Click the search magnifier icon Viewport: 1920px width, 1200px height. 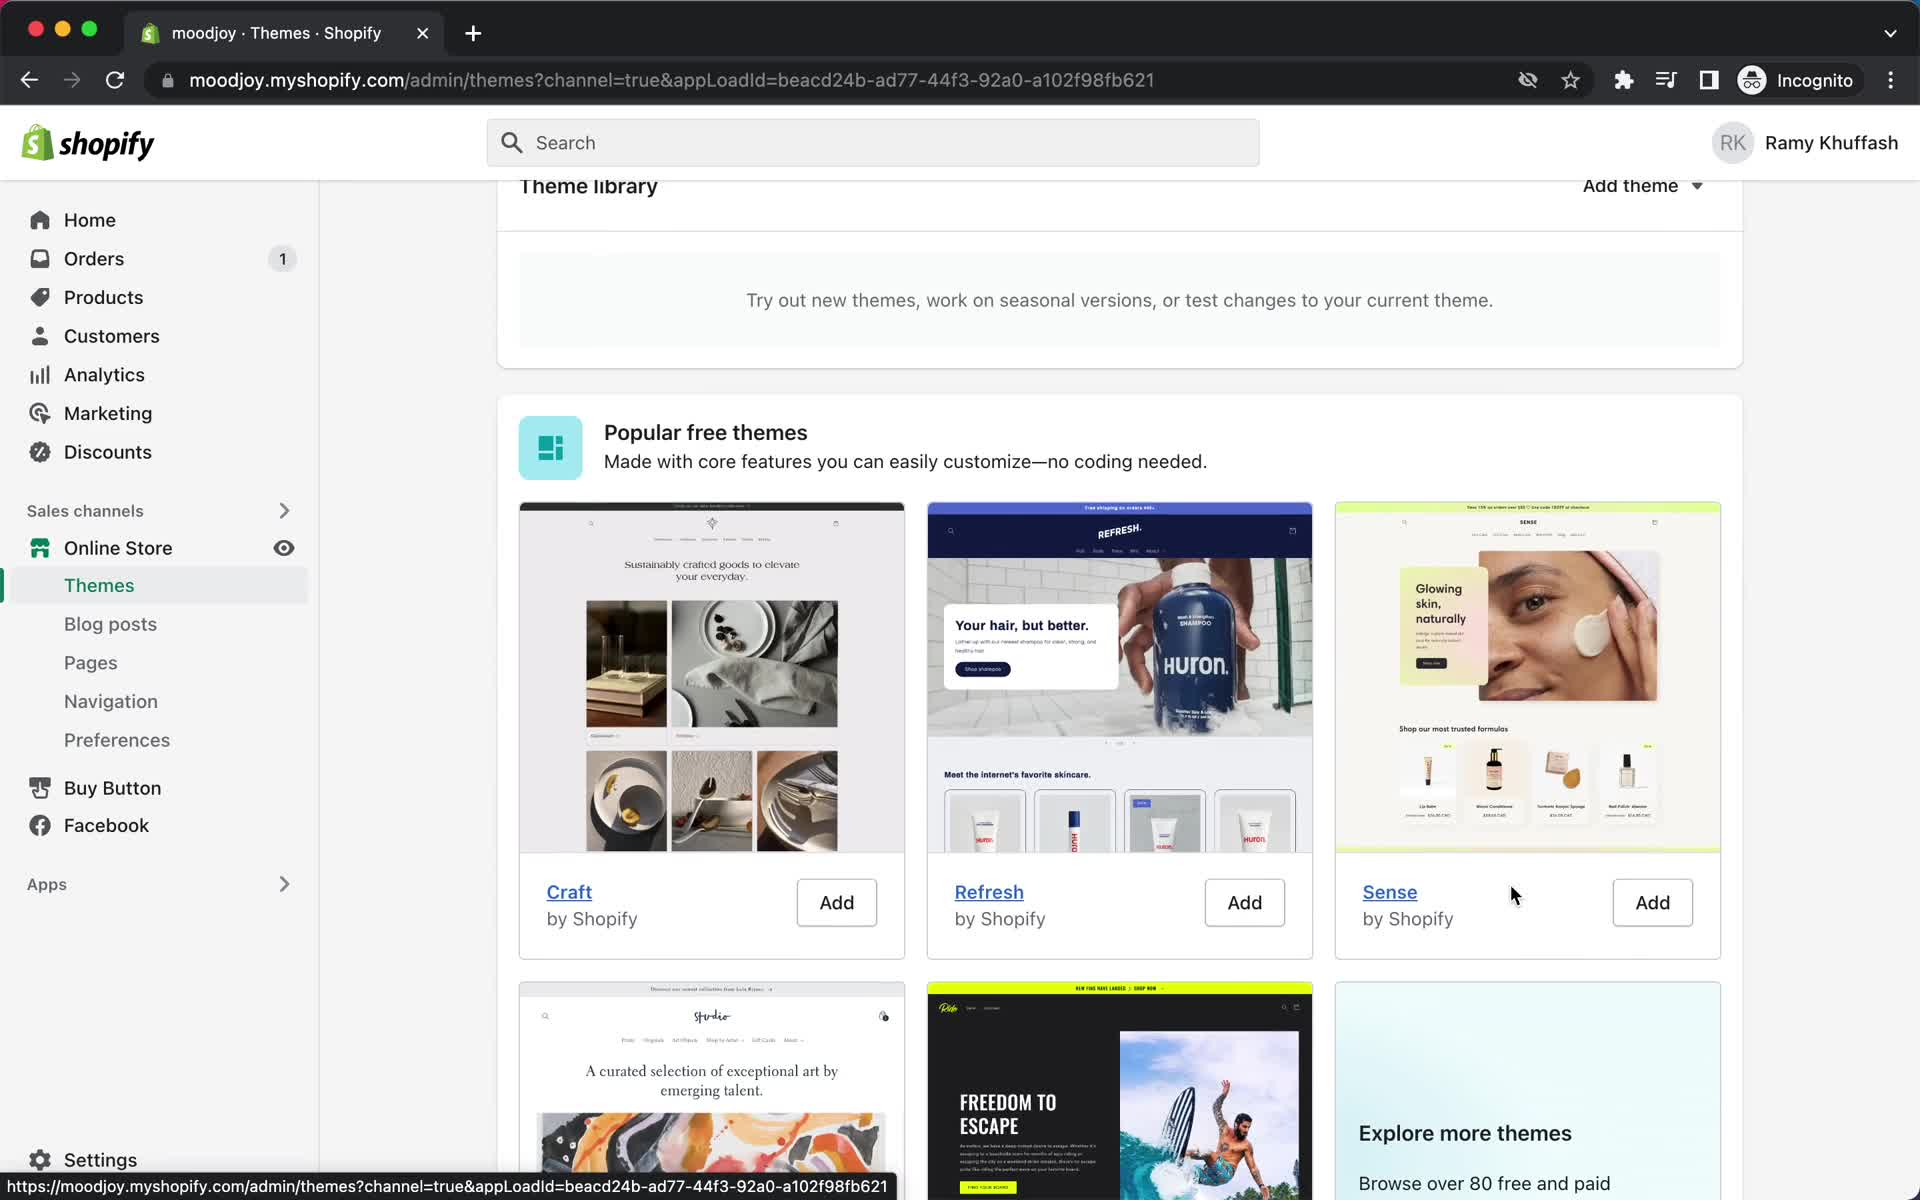point(512,143)
